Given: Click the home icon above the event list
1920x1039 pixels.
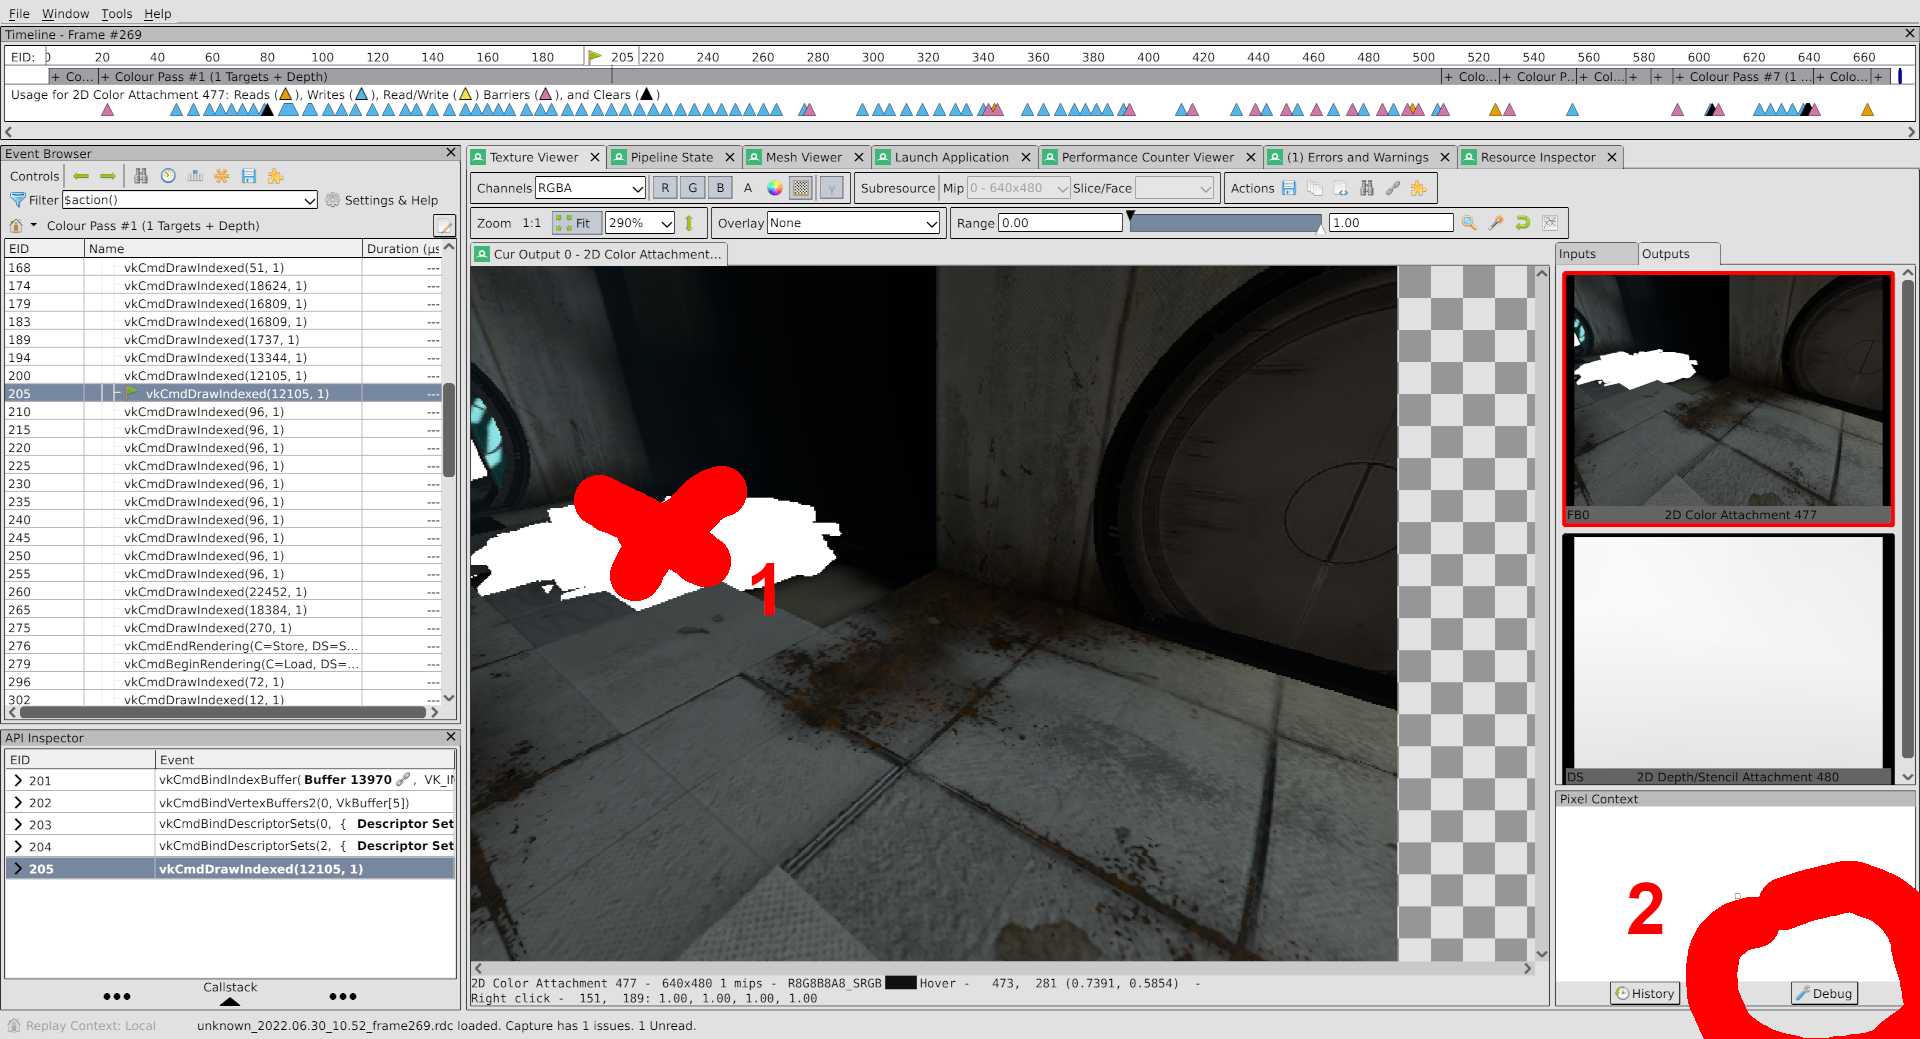Looking at the screenshot, I should coord(16,226).
